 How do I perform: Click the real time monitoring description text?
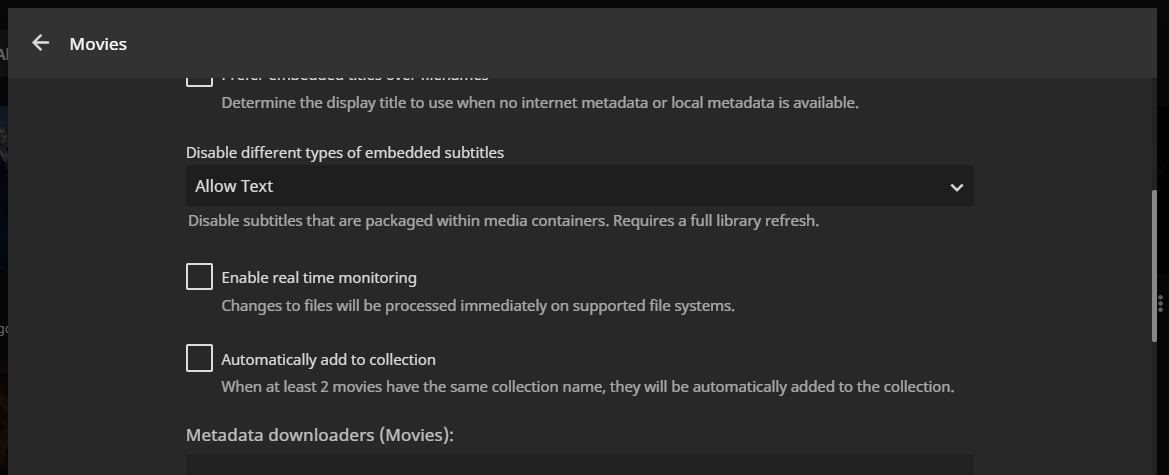[478, 306]
